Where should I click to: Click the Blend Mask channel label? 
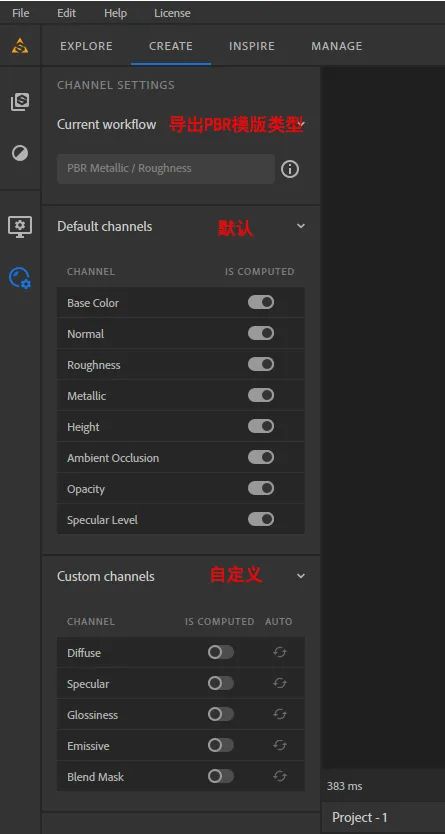coord(96,777)
